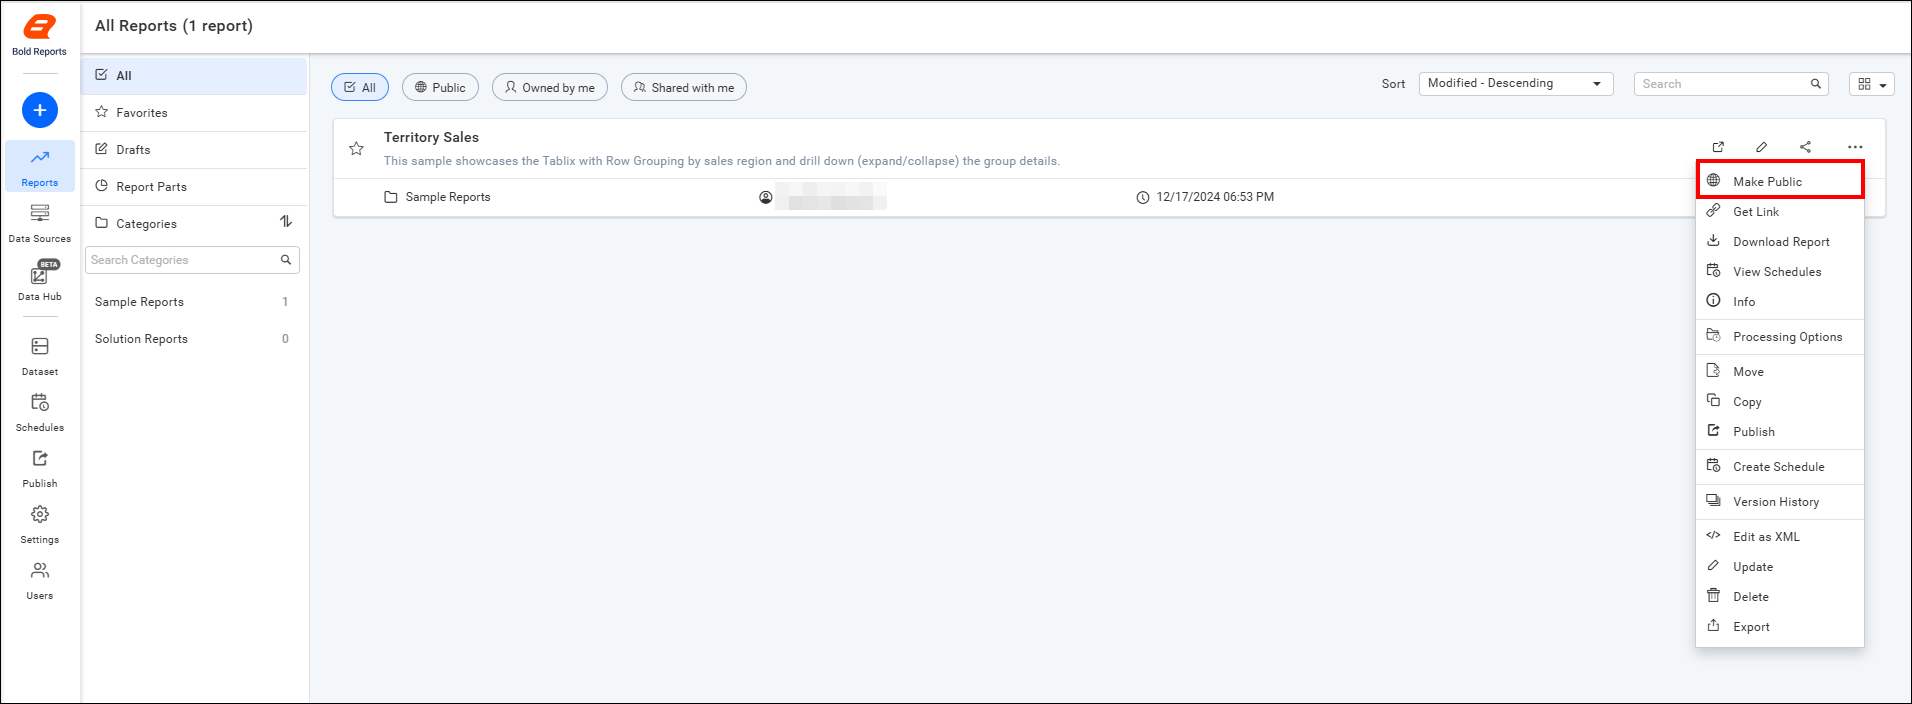Choose Make Public from context menu
This screenshot has height=704, width=1912.
click(1780, 181)
